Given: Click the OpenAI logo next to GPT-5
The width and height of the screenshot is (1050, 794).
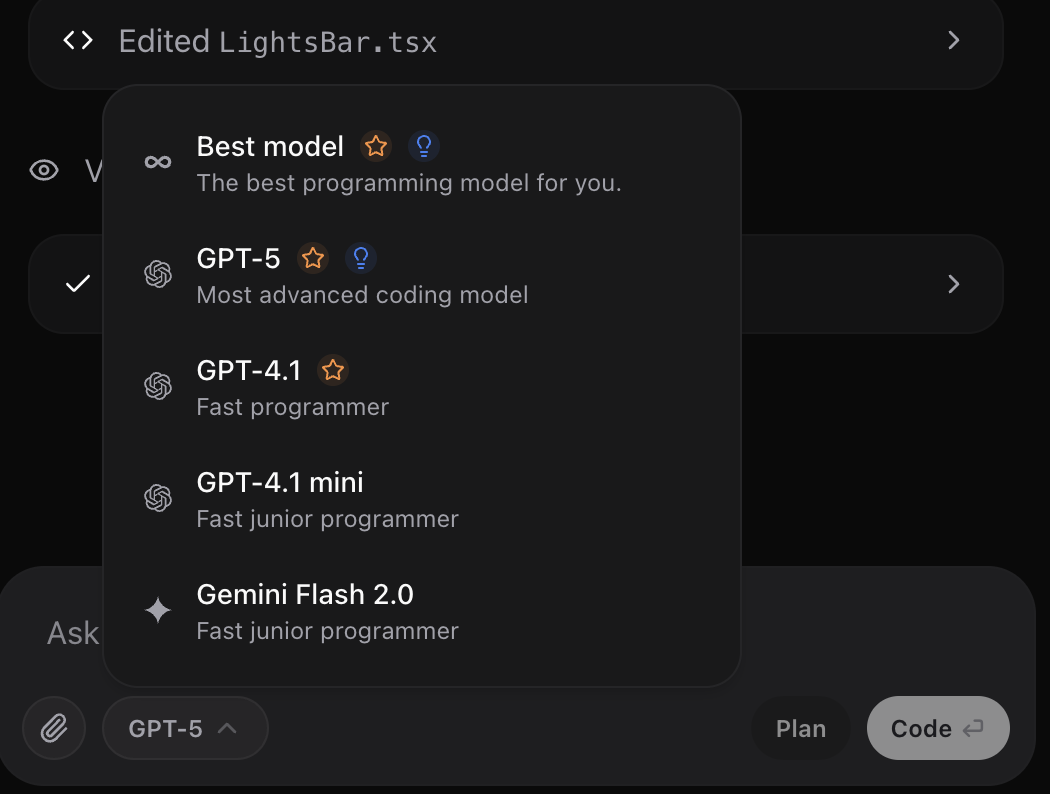Looking at the screenshot, I should [x=158, y=272].
